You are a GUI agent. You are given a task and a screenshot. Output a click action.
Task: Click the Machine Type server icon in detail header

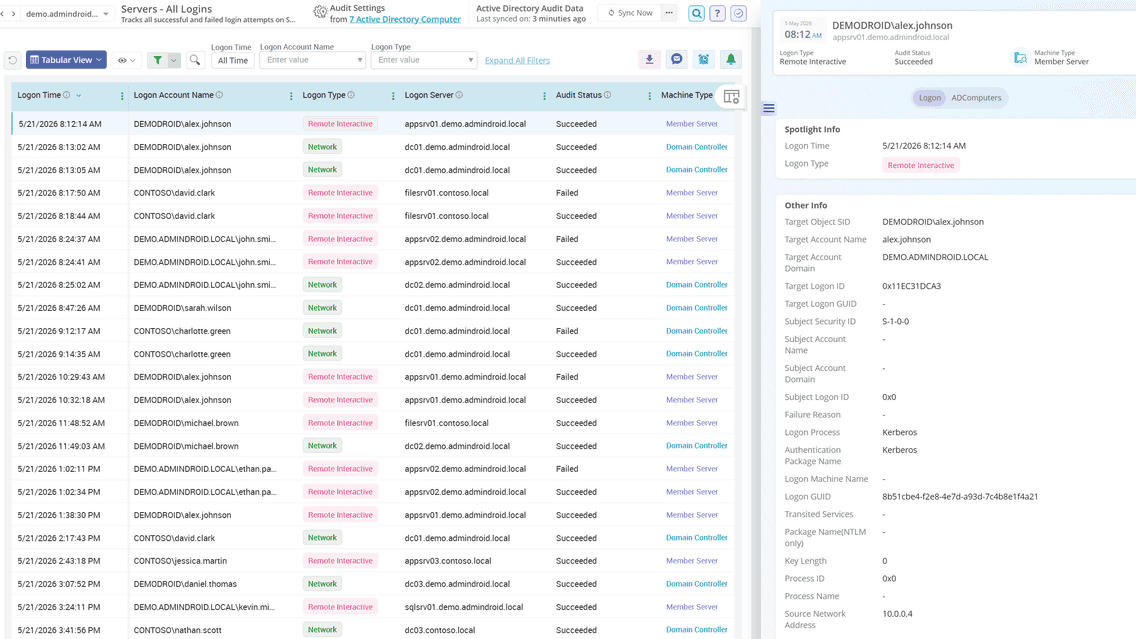tap(1020, 57)
